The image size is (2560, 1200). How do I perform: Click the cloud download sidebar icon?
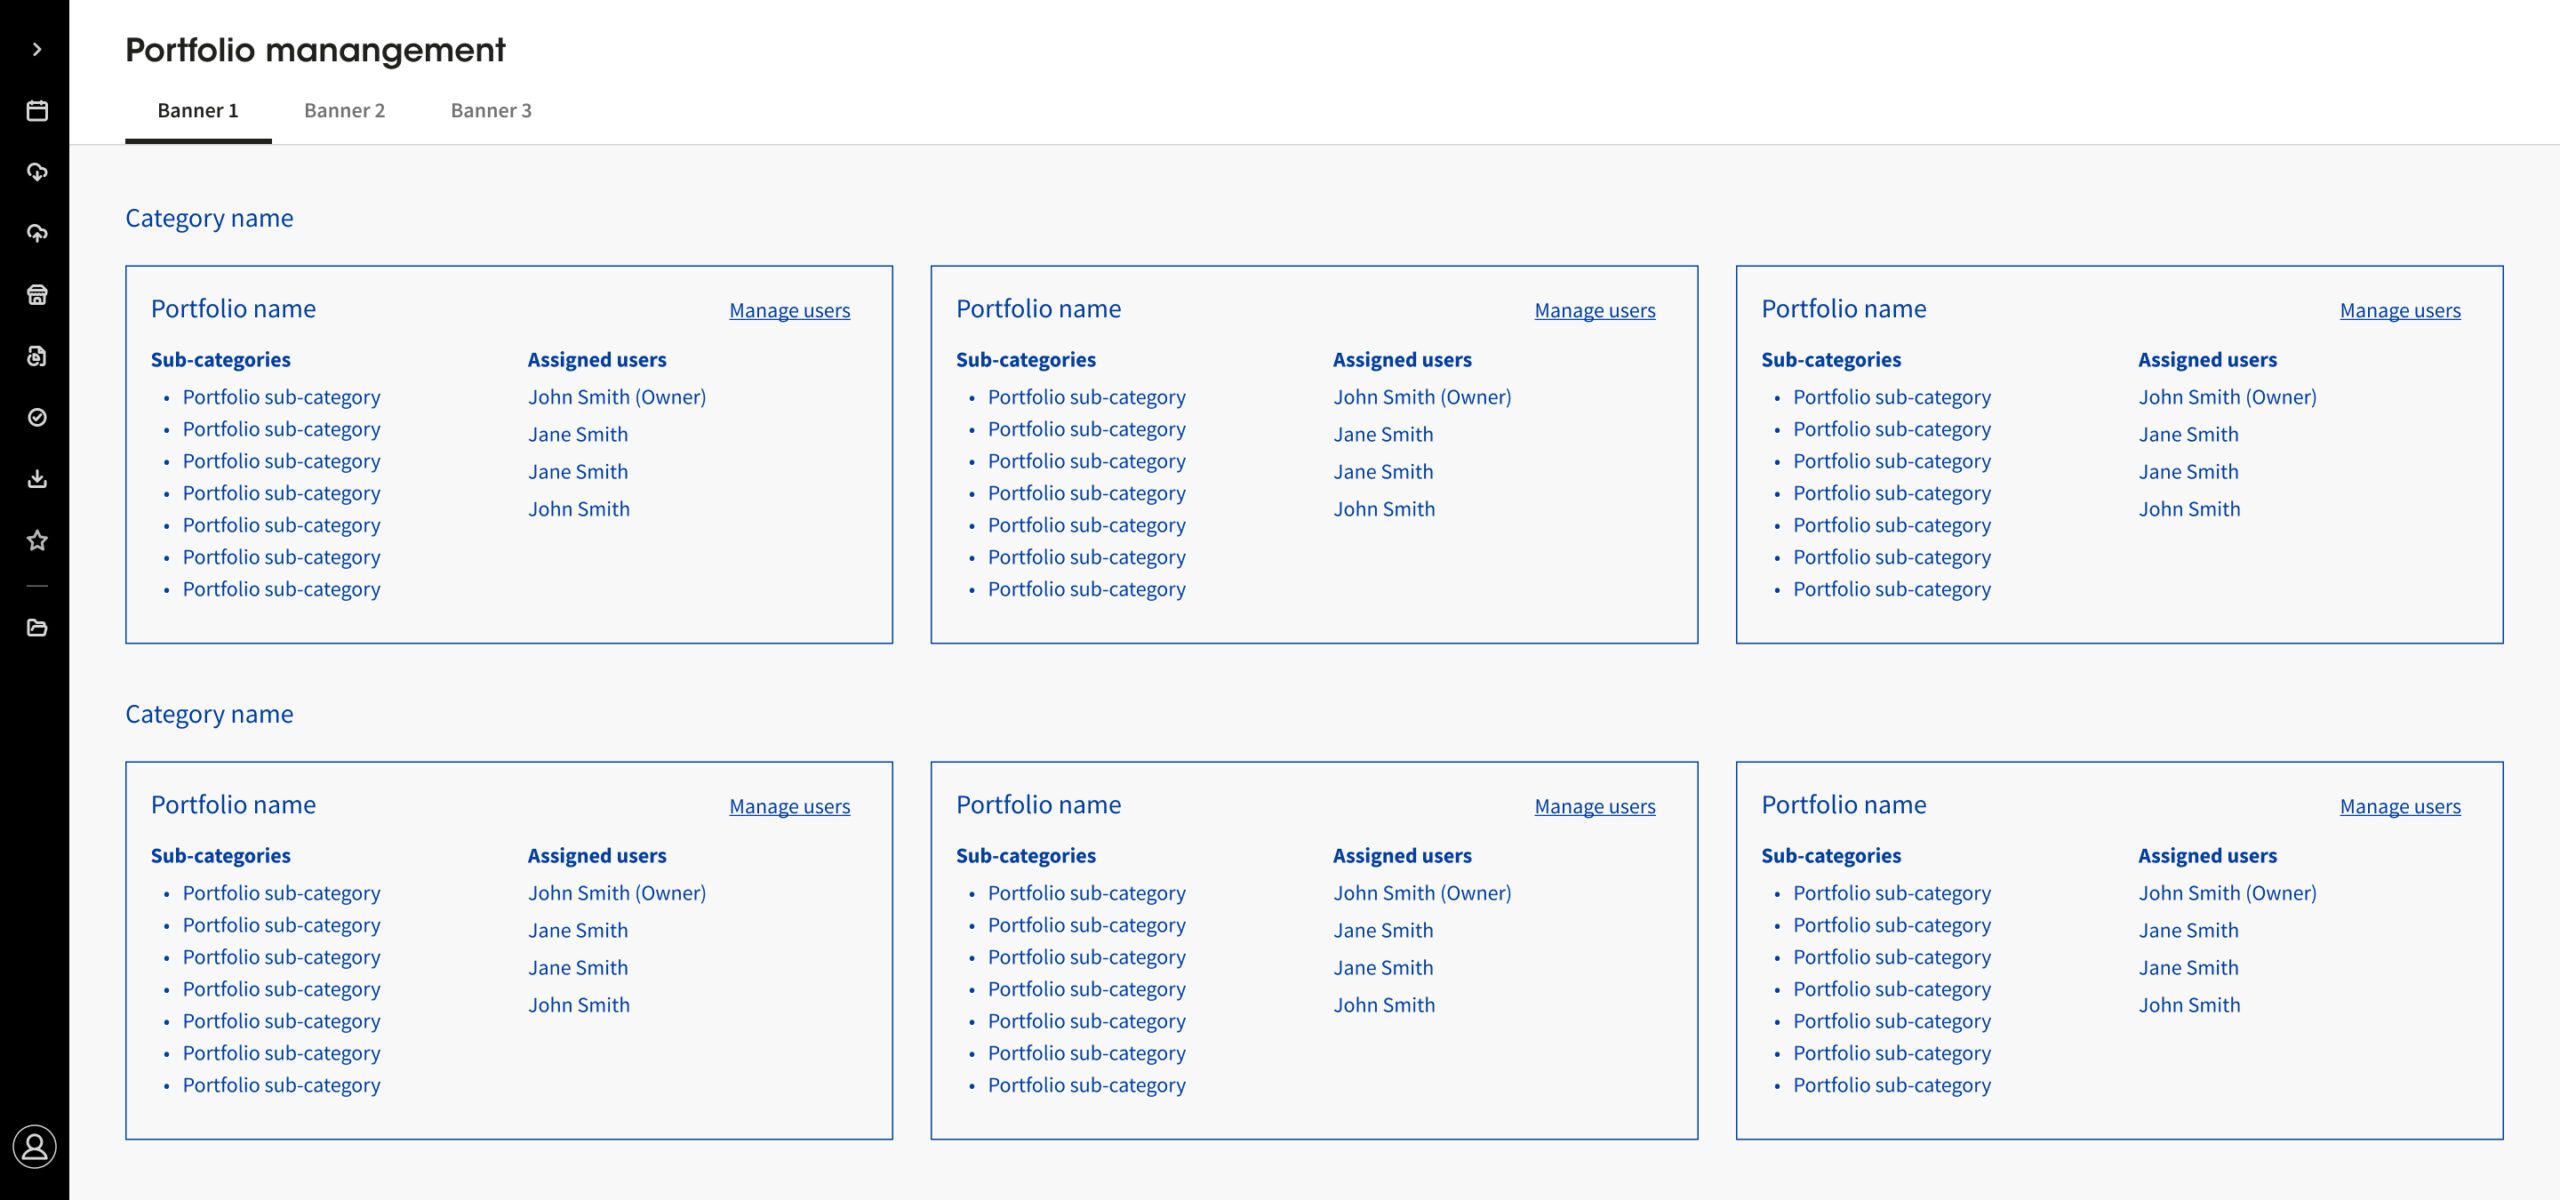point(37,172)
